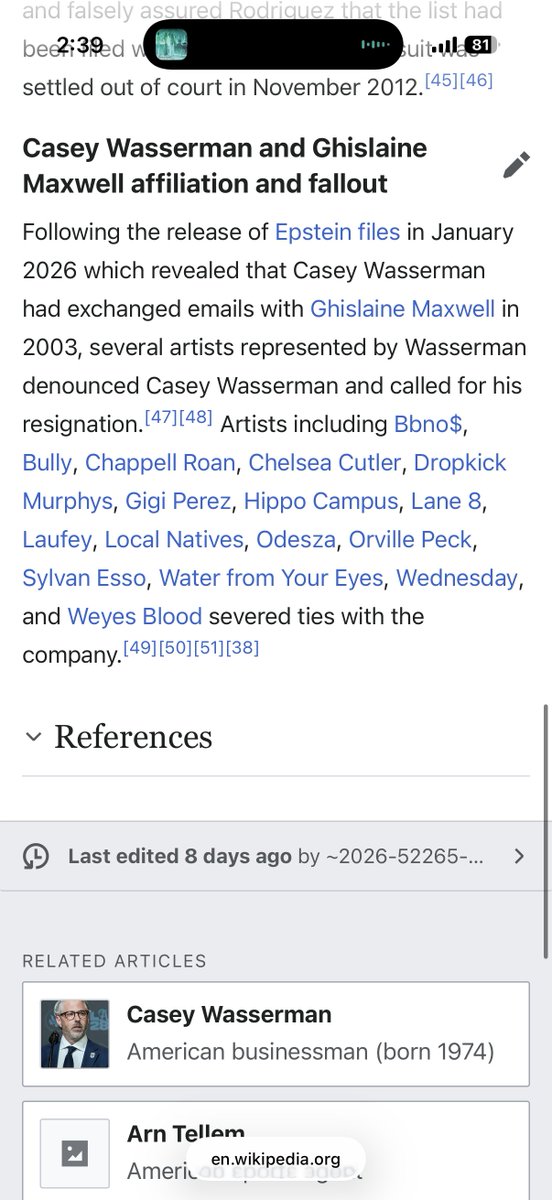Tap the Arn Tellem placeholder image icon
The height and width of the screenshot is (1200, 552).
click(x=74, y=1153)
